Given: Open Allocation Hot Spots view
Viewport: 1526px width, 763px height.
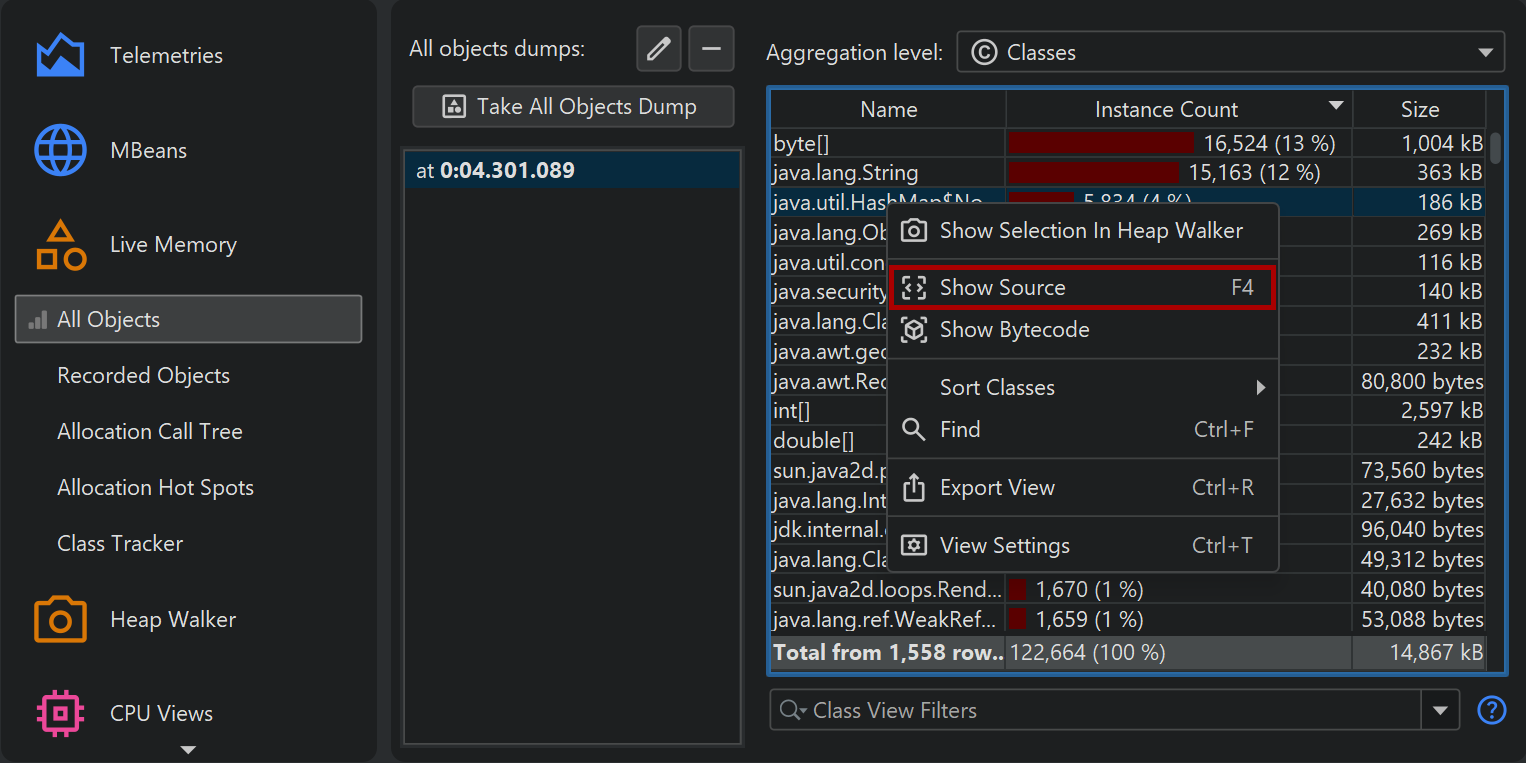Looking at the screenshot, I should [155, 488].
